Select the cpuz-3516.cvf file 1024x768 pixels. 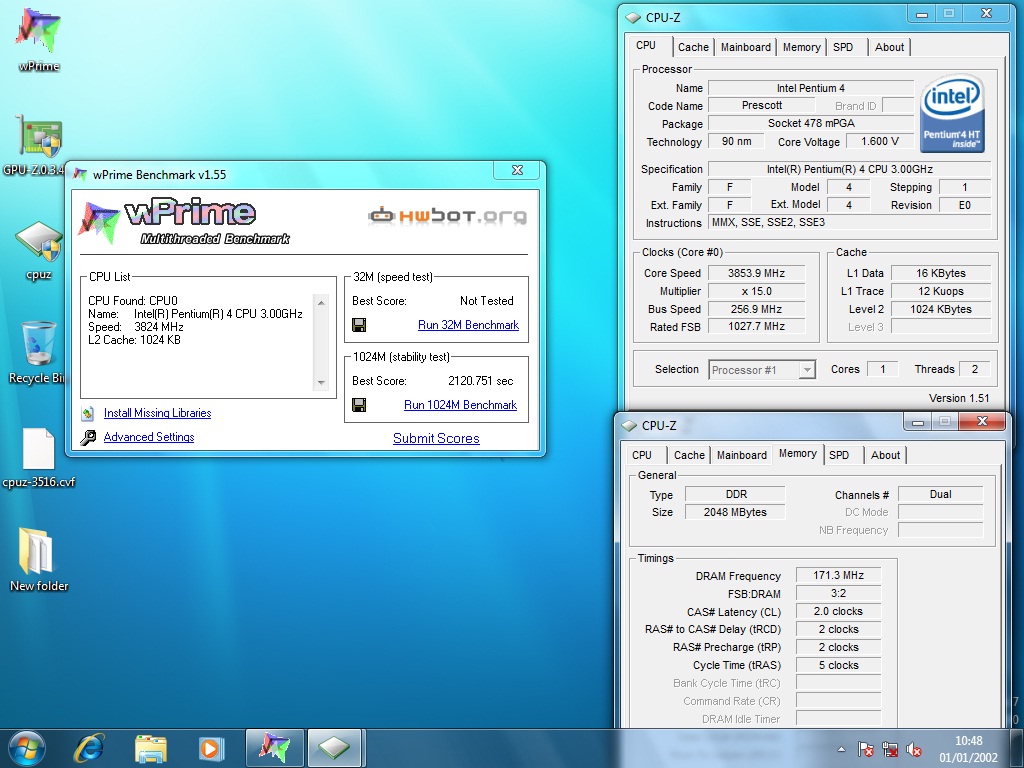pyautogui.click(x=39, y=457)
